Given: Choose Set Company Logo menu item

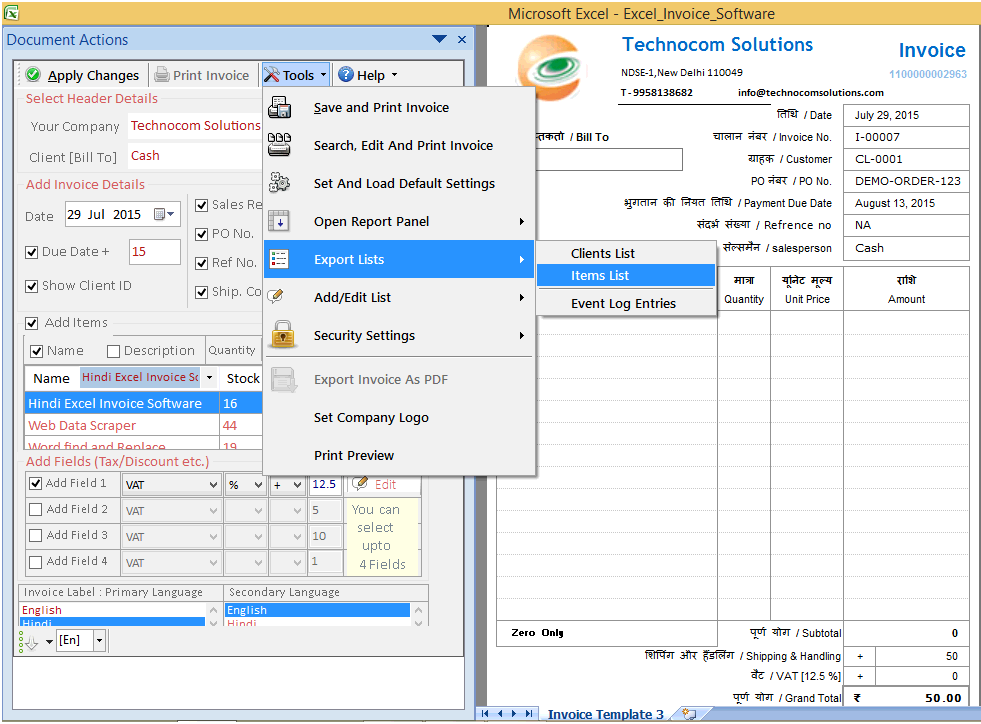Looking at the screenshot, I should click(x=399, y=417).
